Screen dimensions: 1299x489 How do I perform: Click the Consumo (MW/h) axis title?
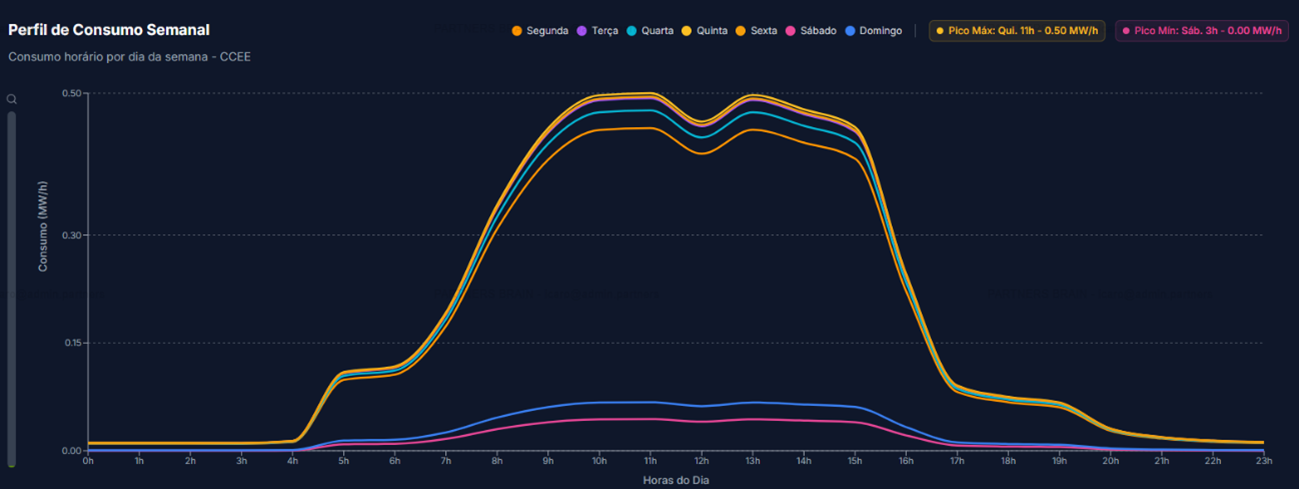tap(43, 227)
